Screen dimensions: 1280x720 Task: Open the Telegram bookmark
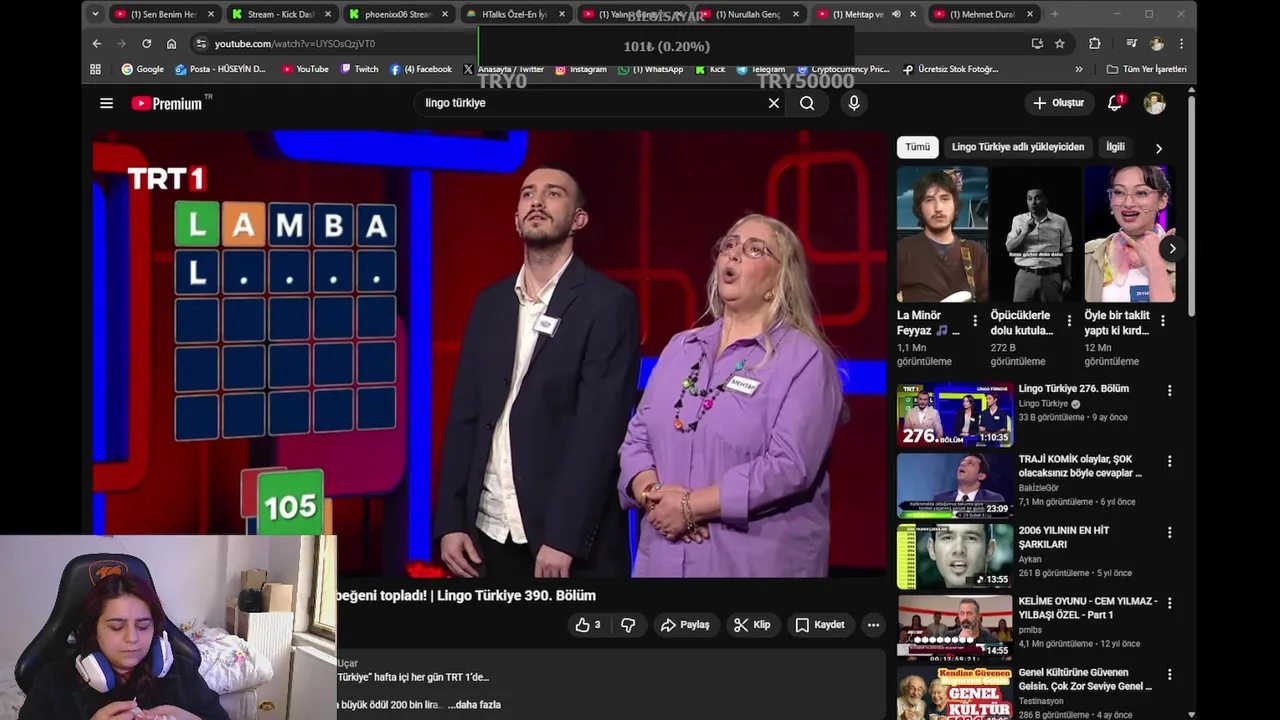760,69
